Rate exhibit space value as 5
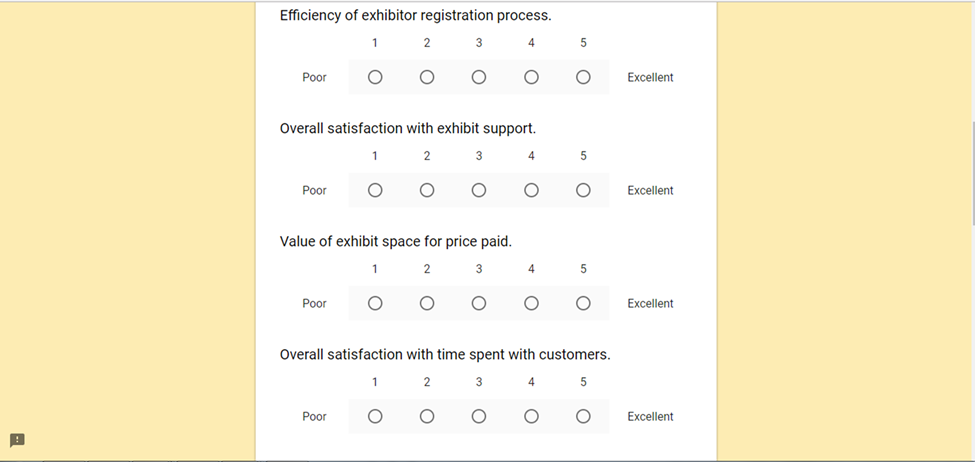The height and width of the screenshot is (462, 975). 583,303
